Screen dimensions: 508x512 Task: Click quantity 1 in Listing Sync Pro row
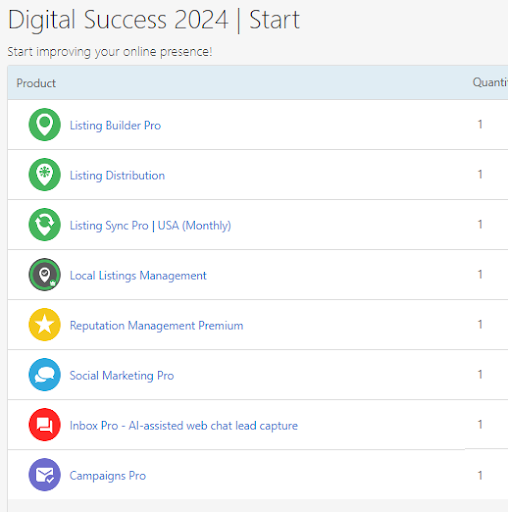(x=480, y=224)
